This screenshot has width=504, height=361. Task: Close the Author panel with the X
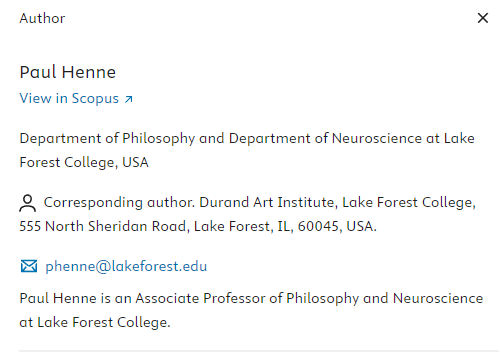pos(483,18)
